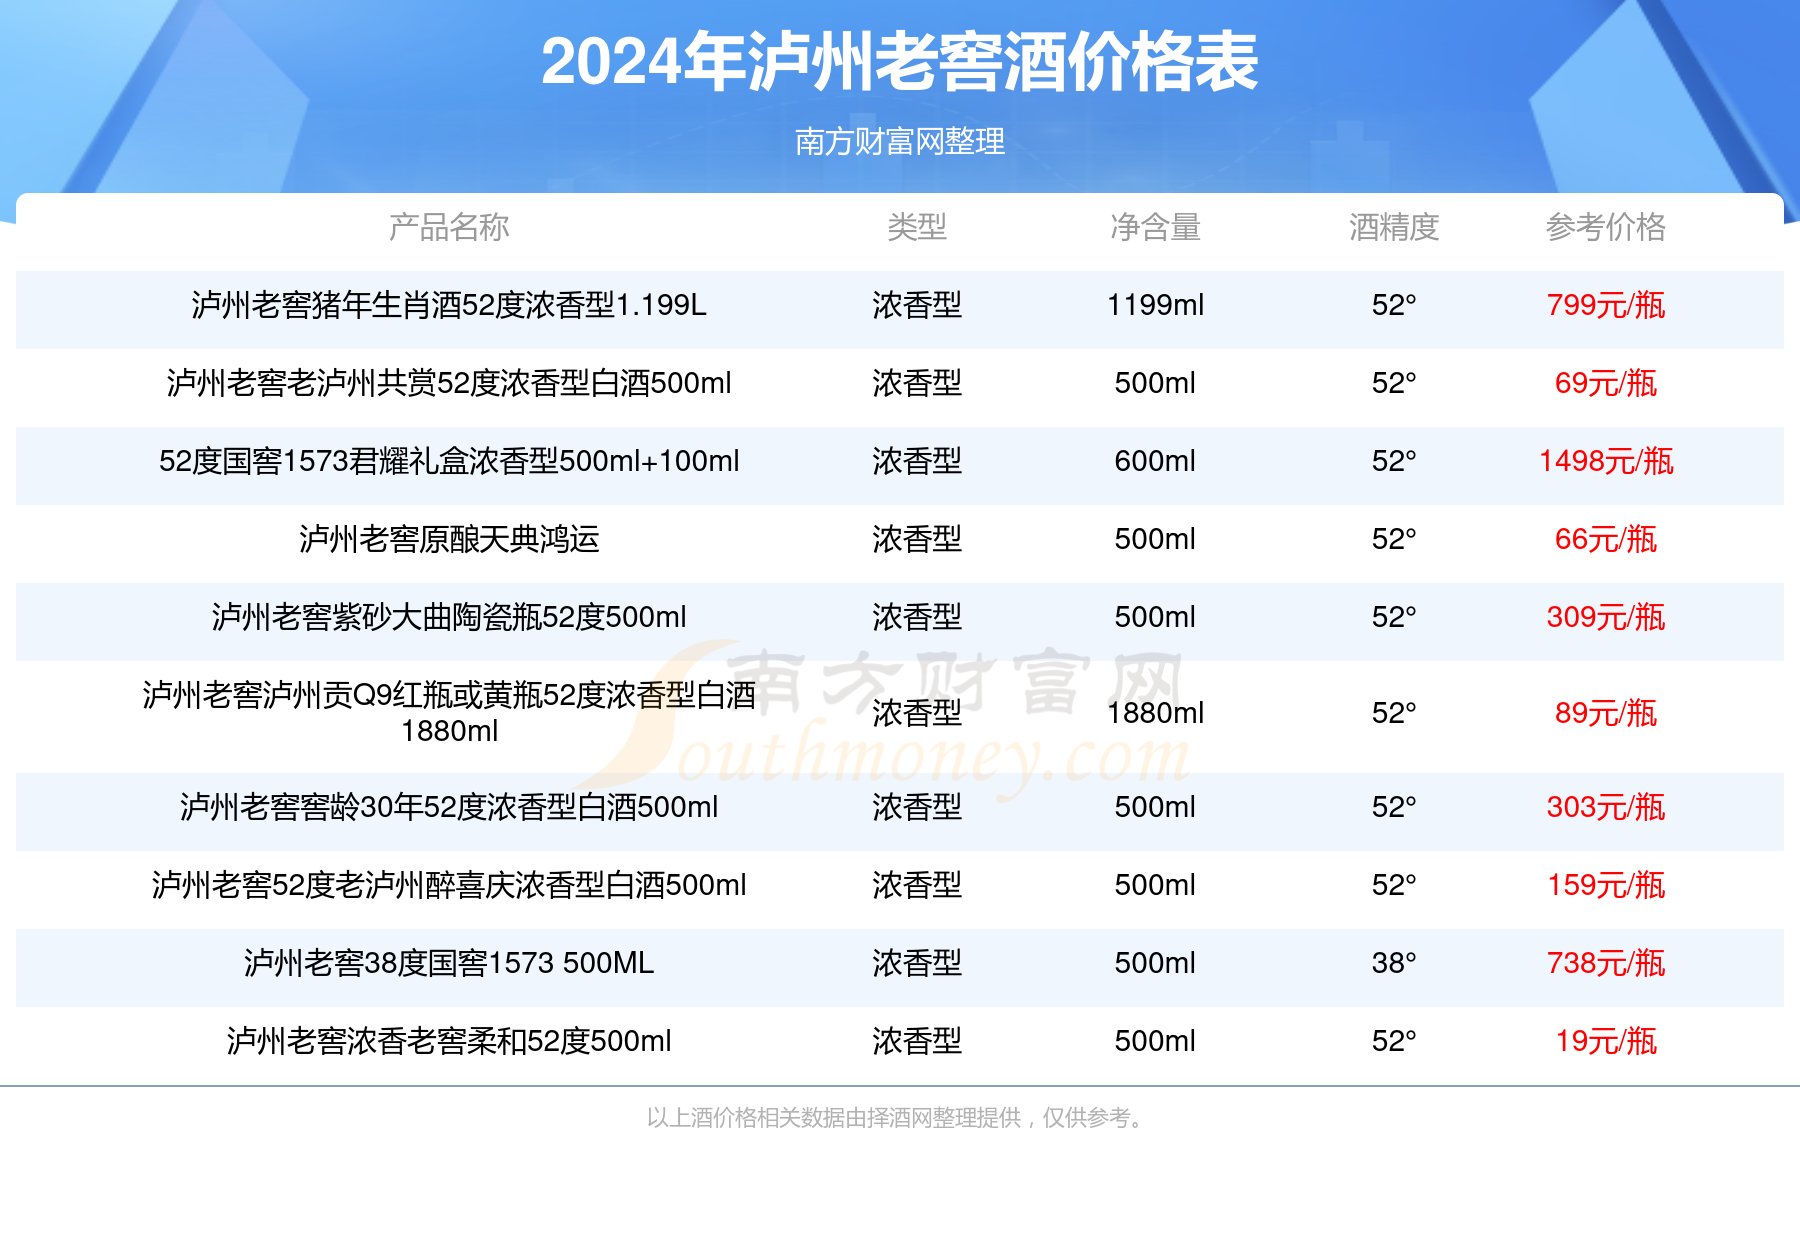Click the 66元/瓶 price

point(1606,539)
